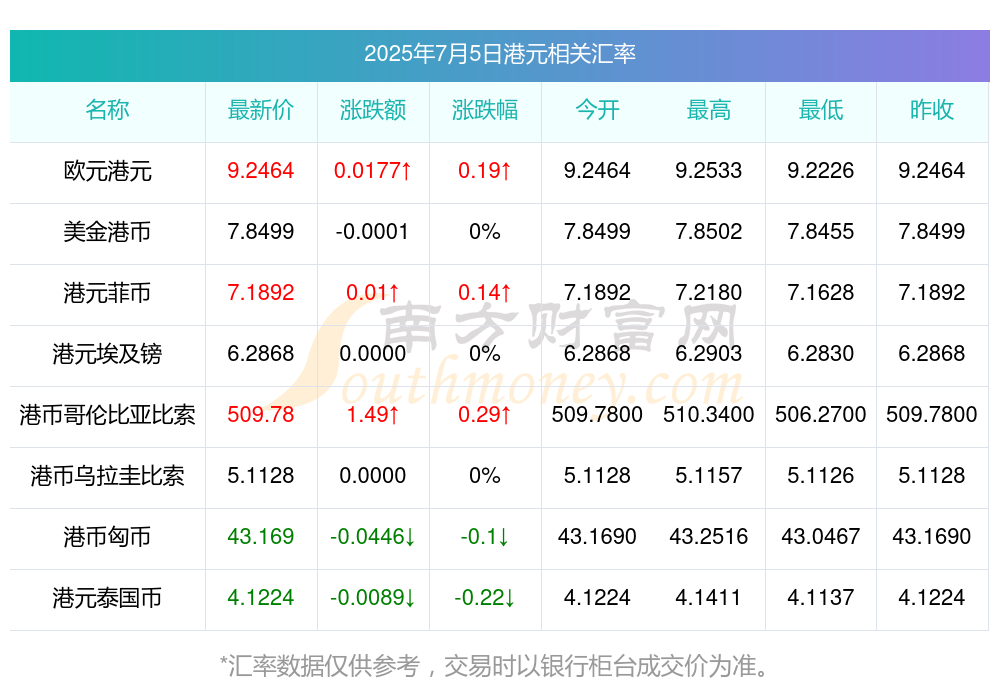Screen dimensions: 1000x698
Task: Click red latest price 9.2464
Action: pyautogui.click(x=260, y=170)
